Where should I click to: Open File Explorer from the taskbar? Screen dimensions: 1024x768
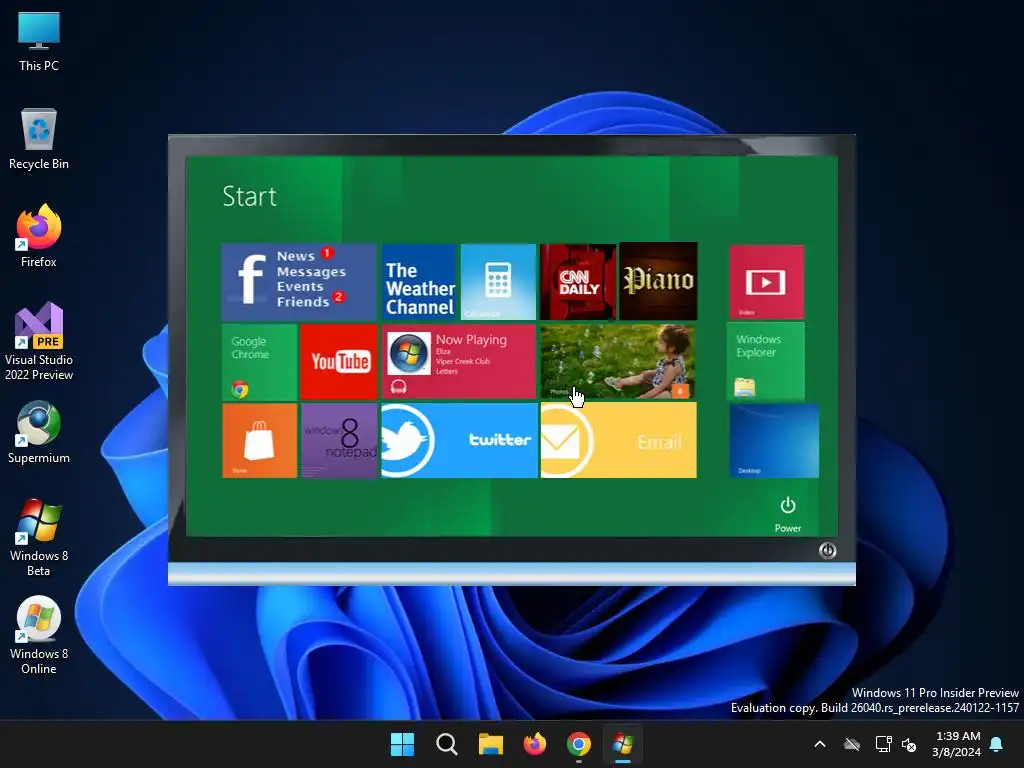tap(490, 744)
